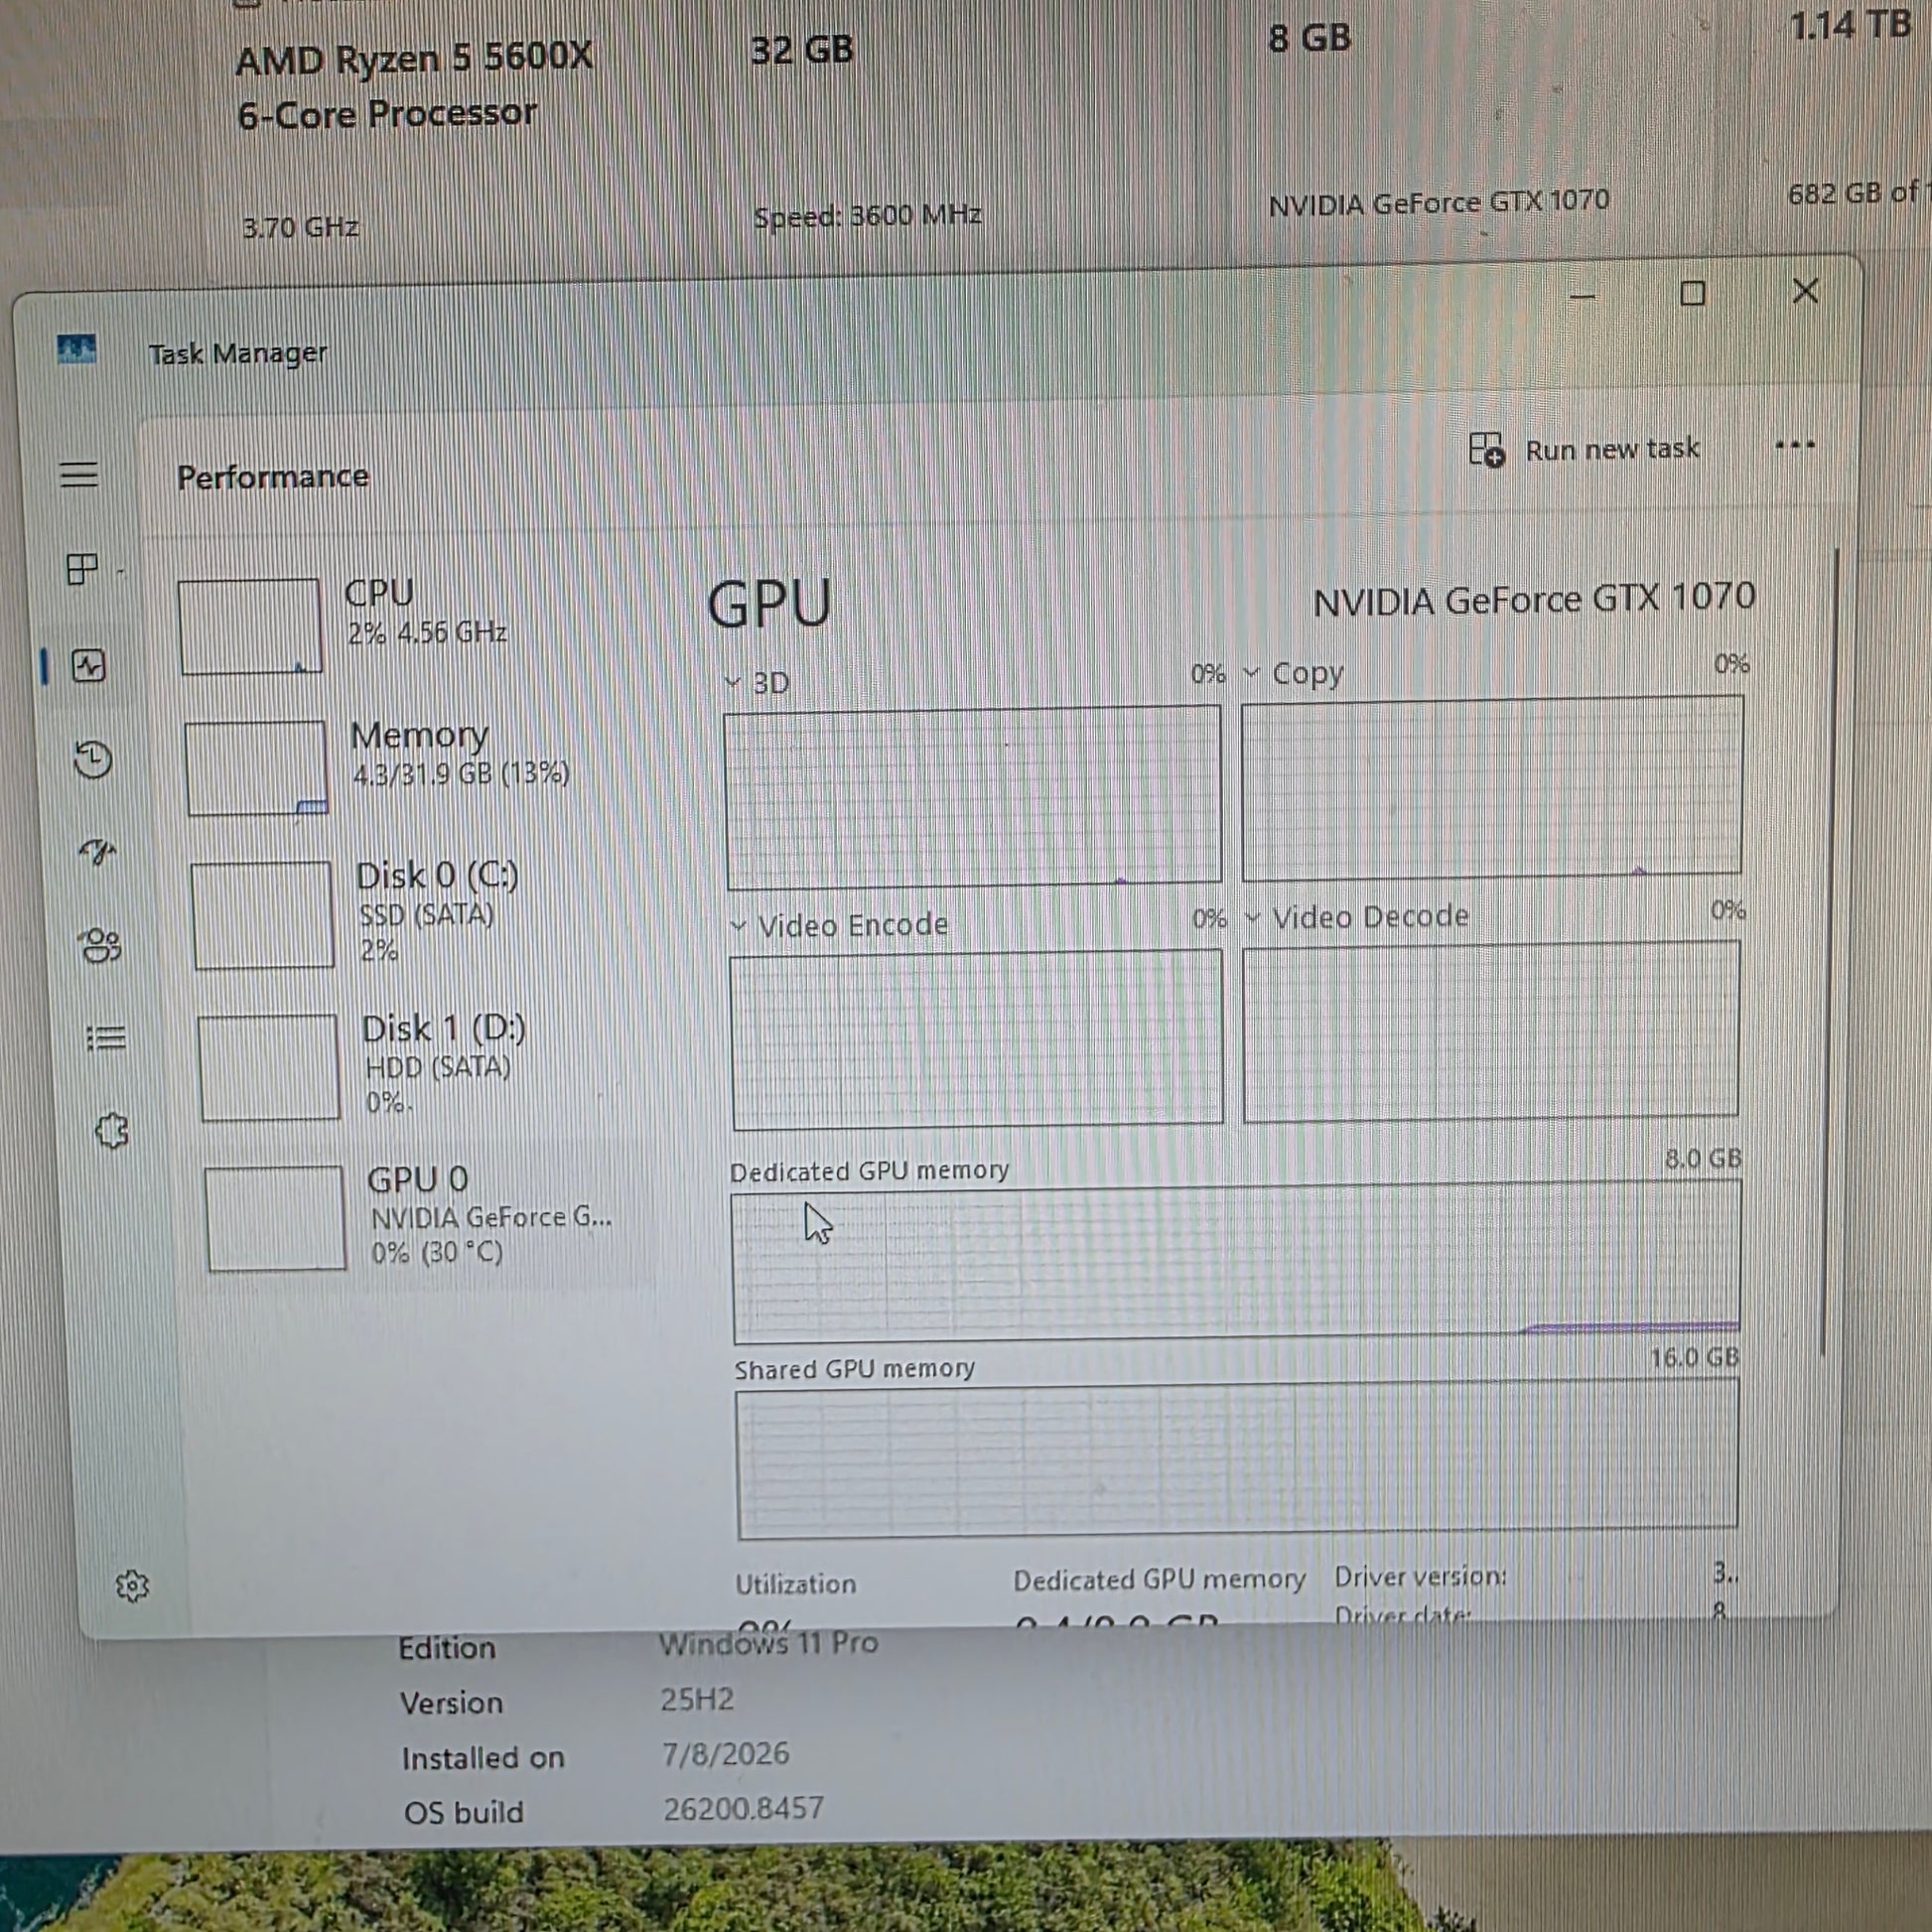Click the "7/8/2026" installed-on date
Screen dimensions: 1932x1932
click(726, 1754)
